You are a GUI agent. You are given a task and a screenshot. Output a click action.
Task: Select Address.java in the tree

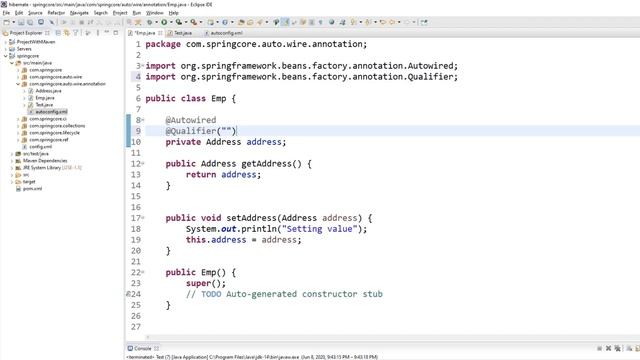48,91
